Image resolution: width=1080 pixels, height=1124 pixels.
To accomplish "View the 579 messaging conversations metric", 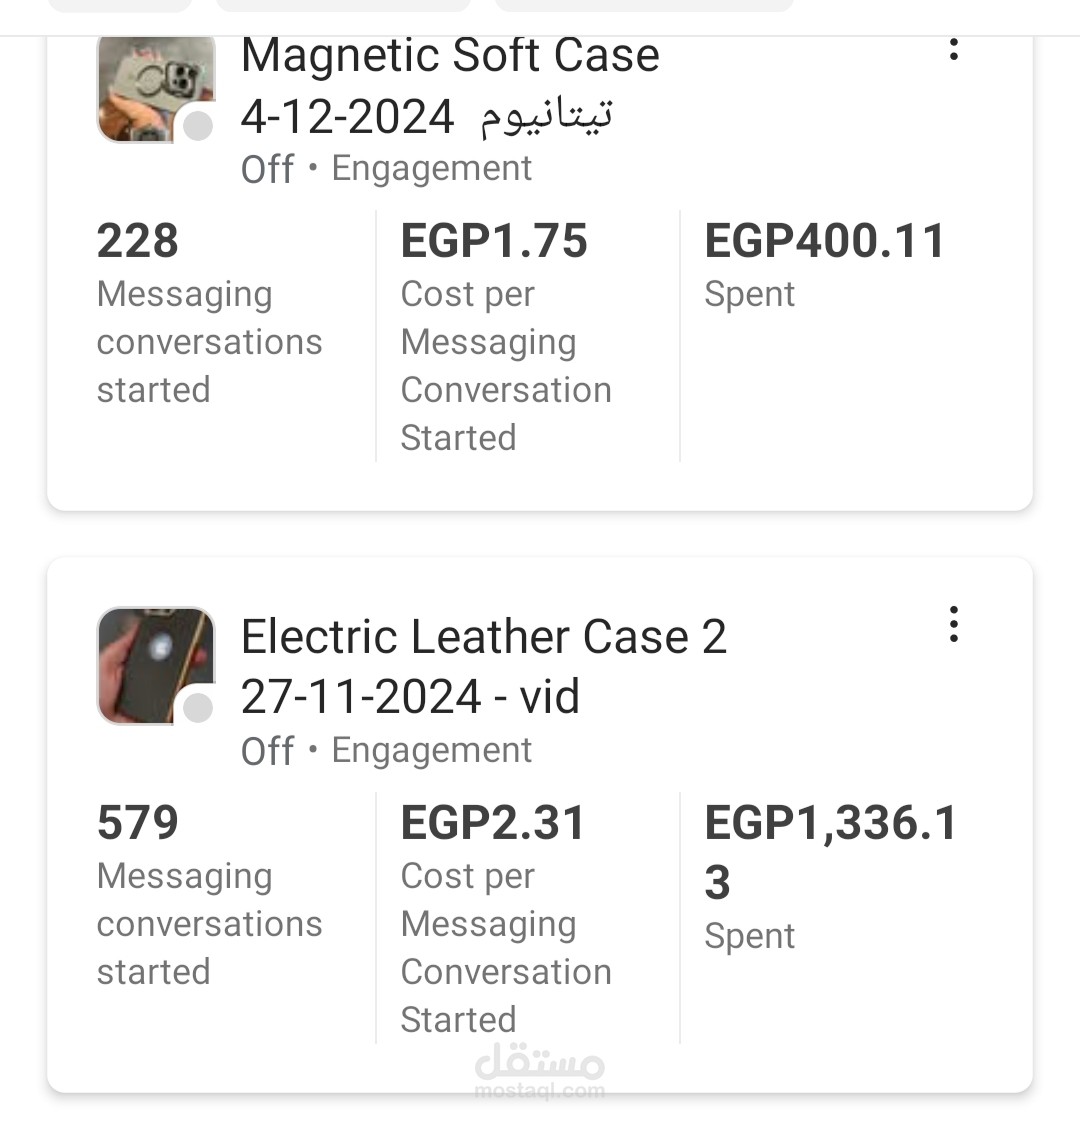I will click(138, 823).
